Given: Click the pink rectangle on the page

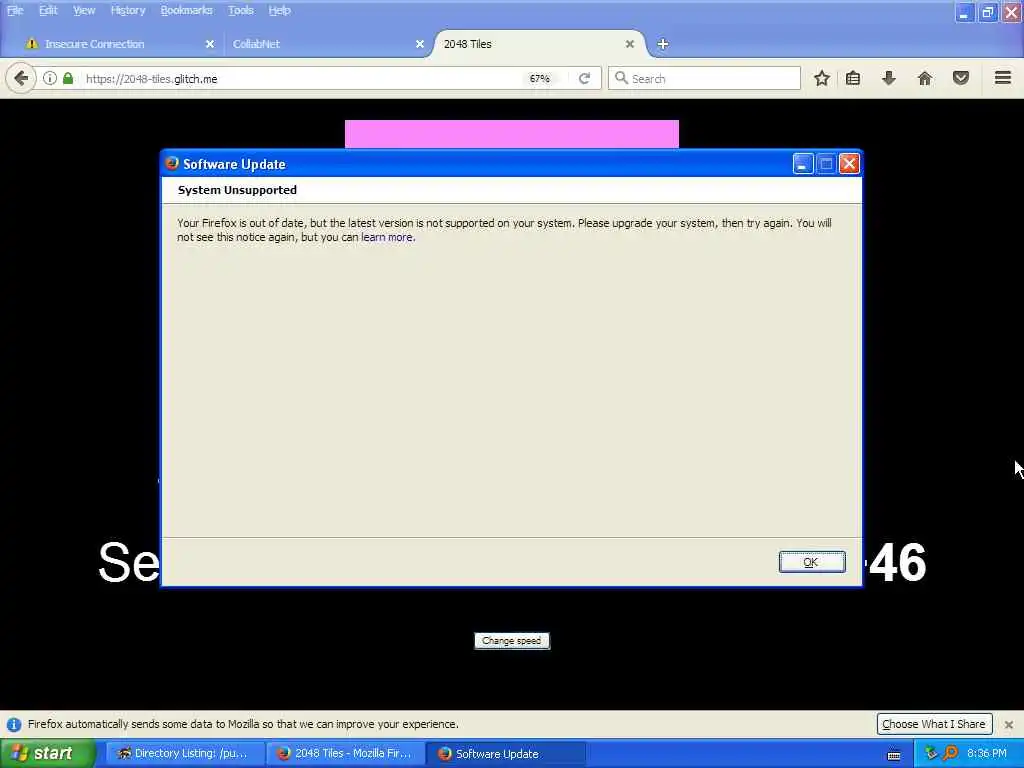Looking at the screenshot, I should tap(511, 134).
